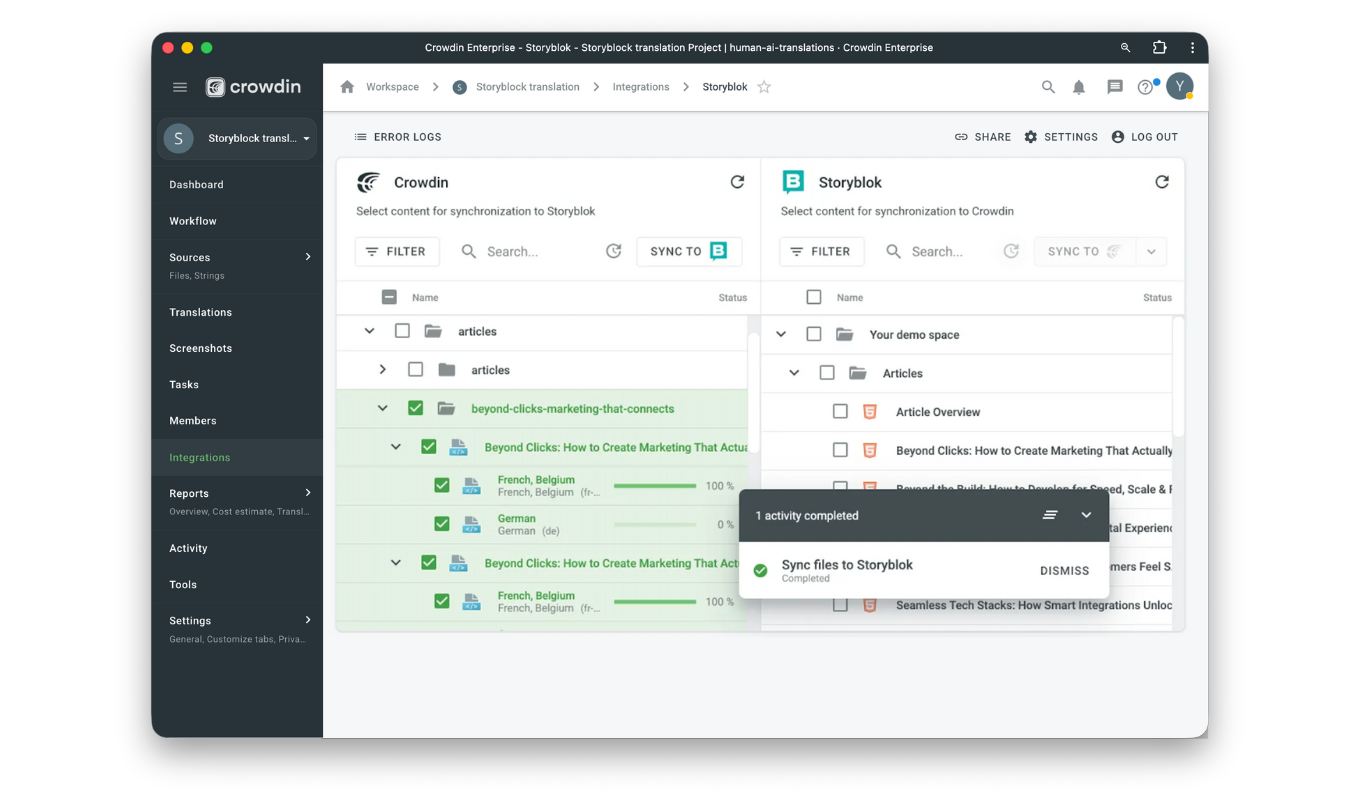Open sync schedule clock icon in the Crowdin panel
The image size is (1360, 800).
[x=614, y=251]
